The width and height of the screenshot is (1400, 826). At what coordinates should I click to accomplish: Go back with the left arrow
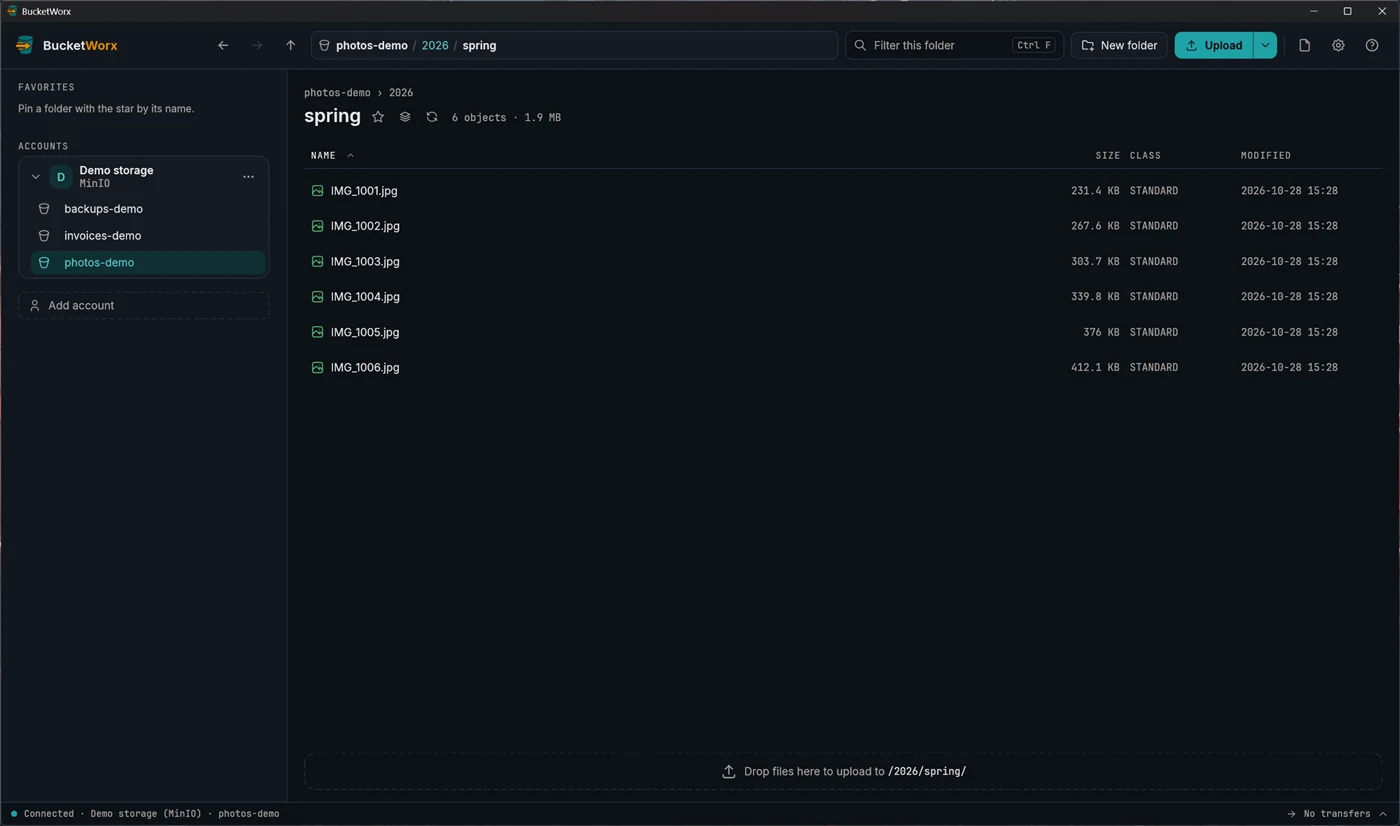tap(223, 45)
